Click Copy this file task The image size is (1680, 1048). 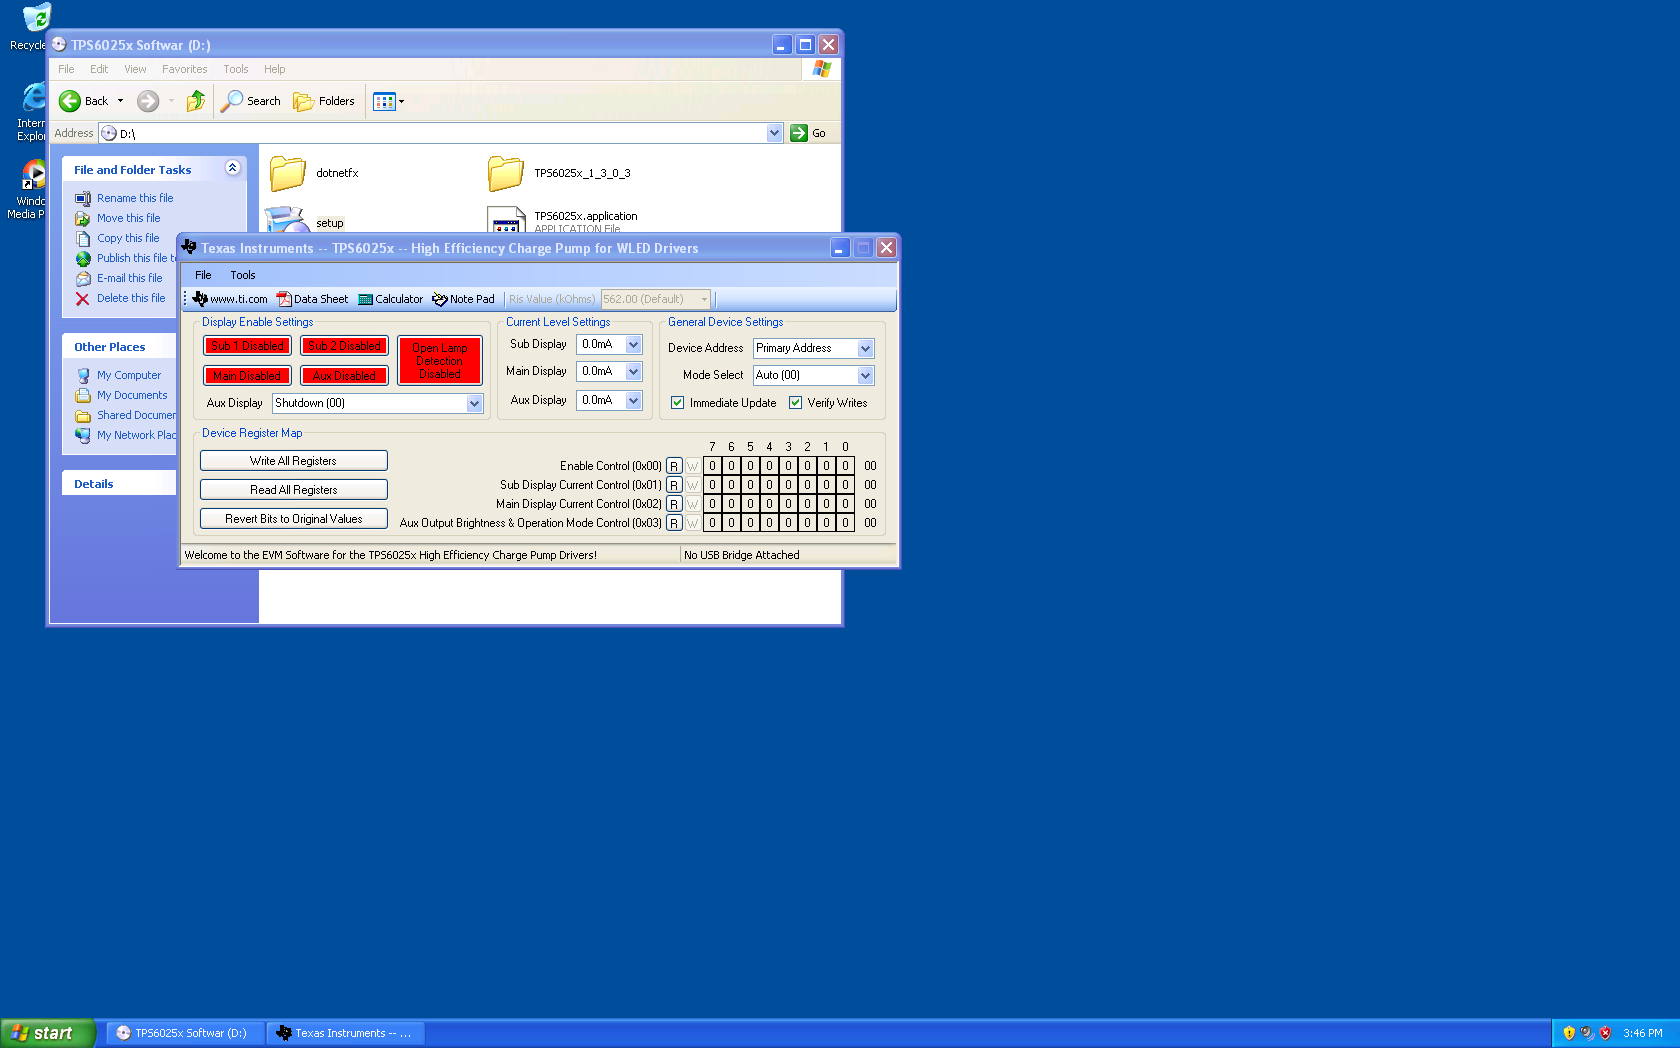118,238
